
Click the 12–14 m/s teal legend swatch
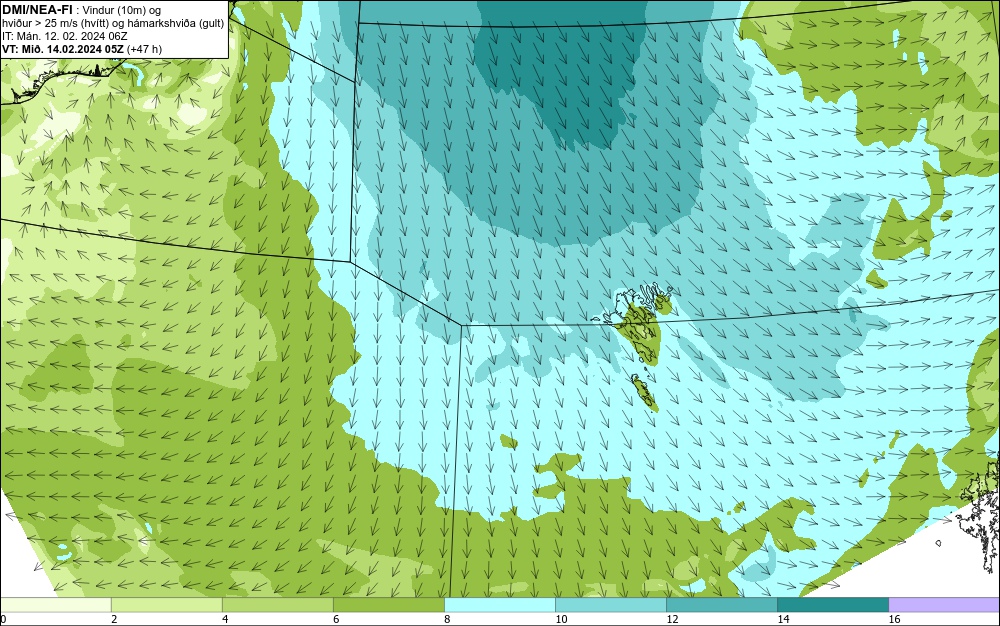721,605
